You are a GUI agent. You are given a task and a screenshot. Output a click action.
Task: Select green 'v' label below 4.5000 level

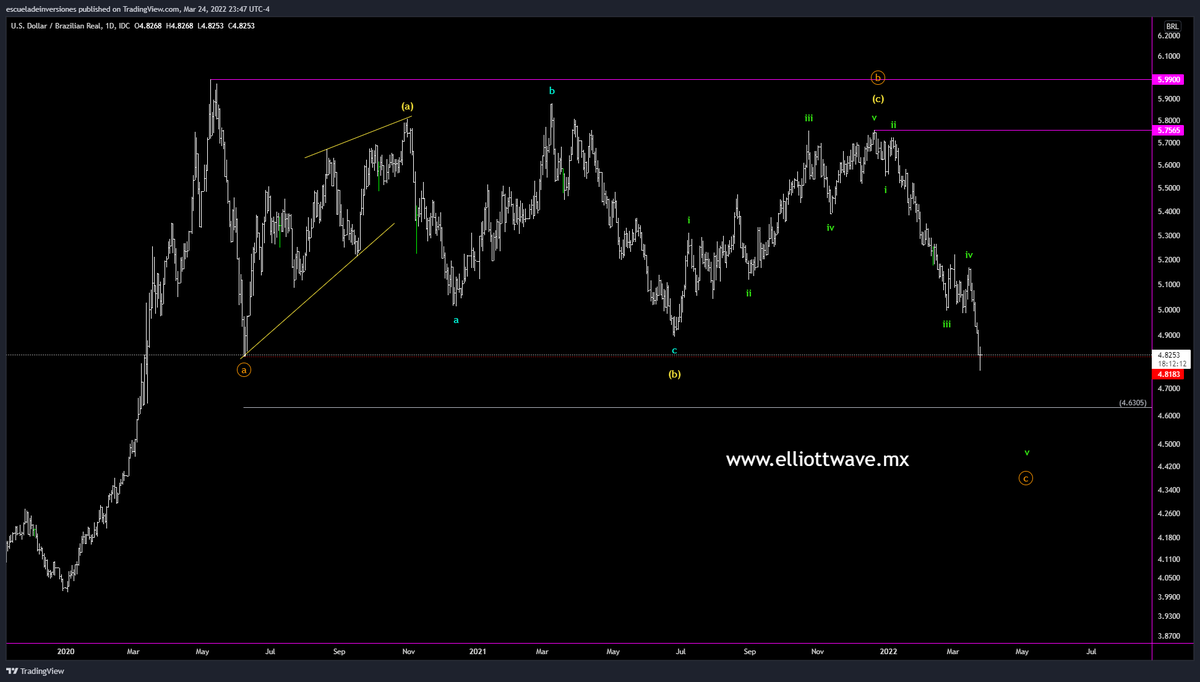1026,453
